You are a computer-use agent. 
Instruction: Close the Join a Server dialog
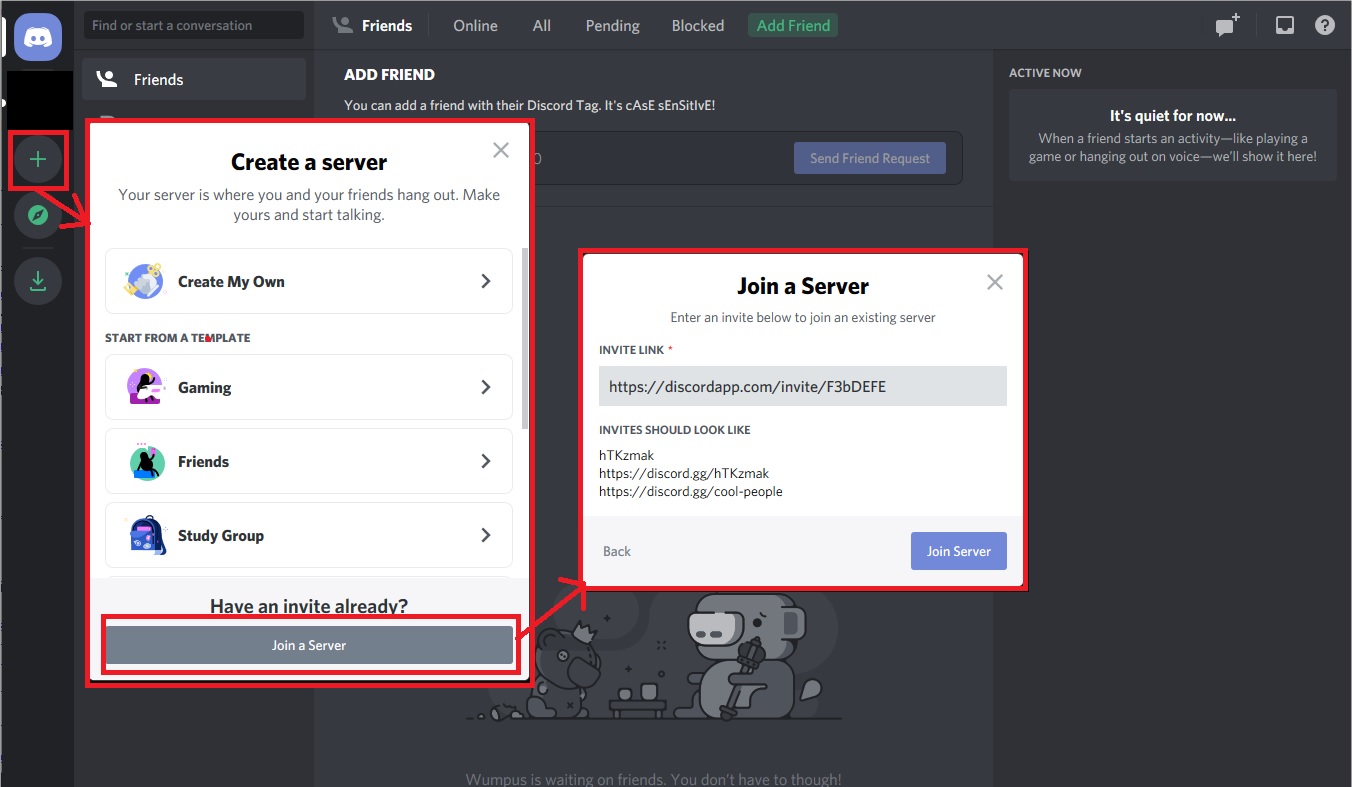pyautogui.click(x=994, y=282)
